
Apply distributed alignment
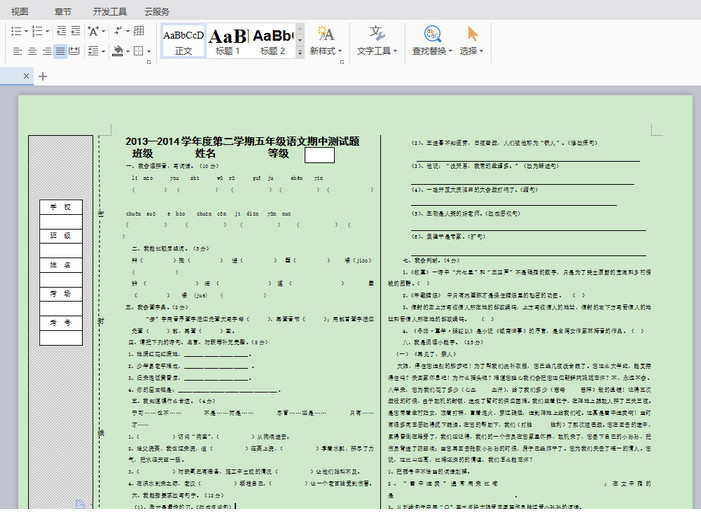click(x=74, y=51)
